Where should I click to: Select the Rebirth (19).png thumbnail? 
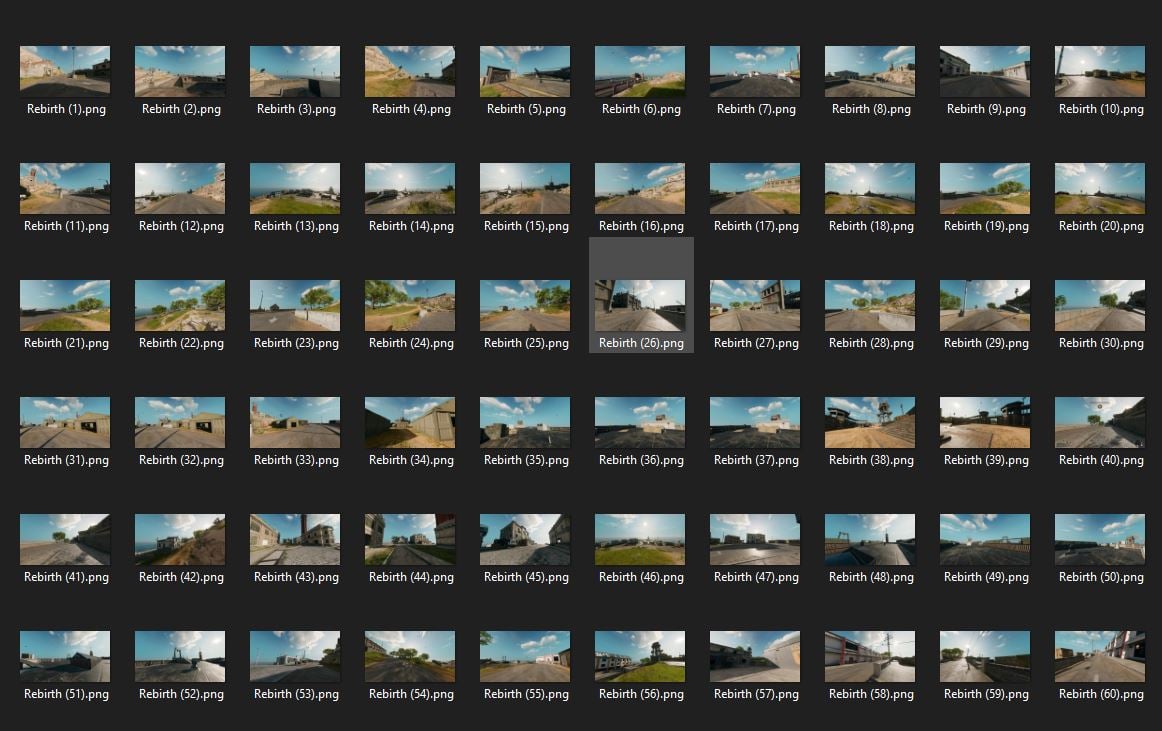point(985,188)
